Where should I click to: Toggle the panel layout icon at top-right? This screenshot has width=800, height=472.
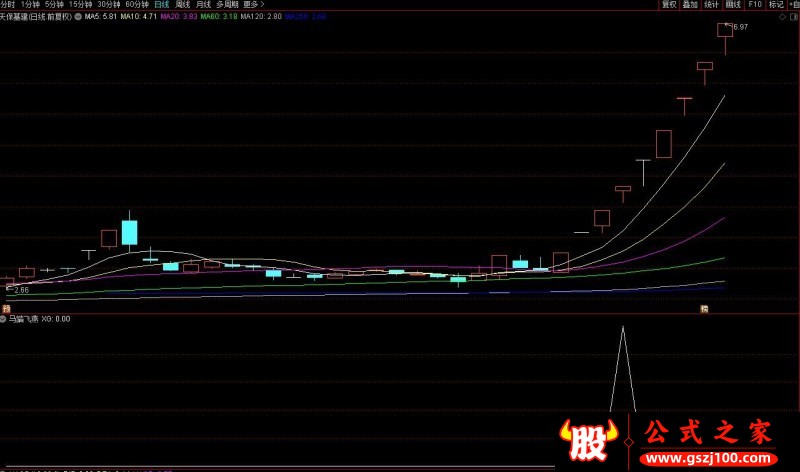(794, 17)
